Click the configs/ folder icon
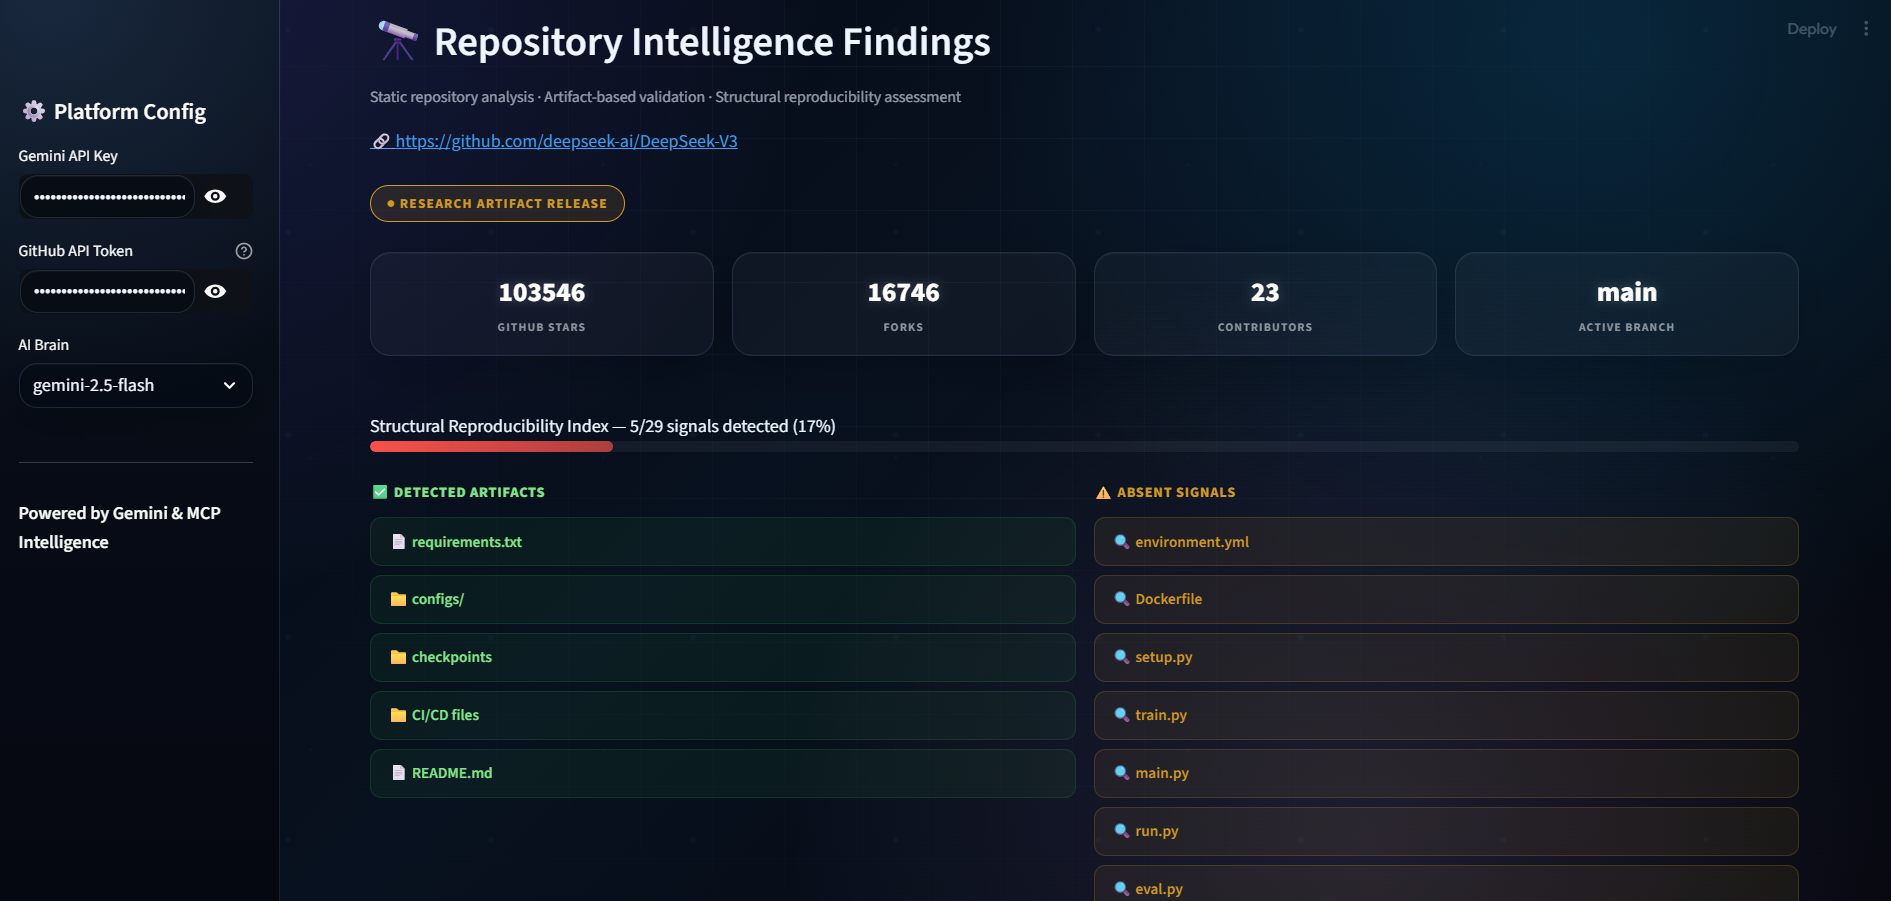This screenshot has height=901, width=1891. coord(399,599)
